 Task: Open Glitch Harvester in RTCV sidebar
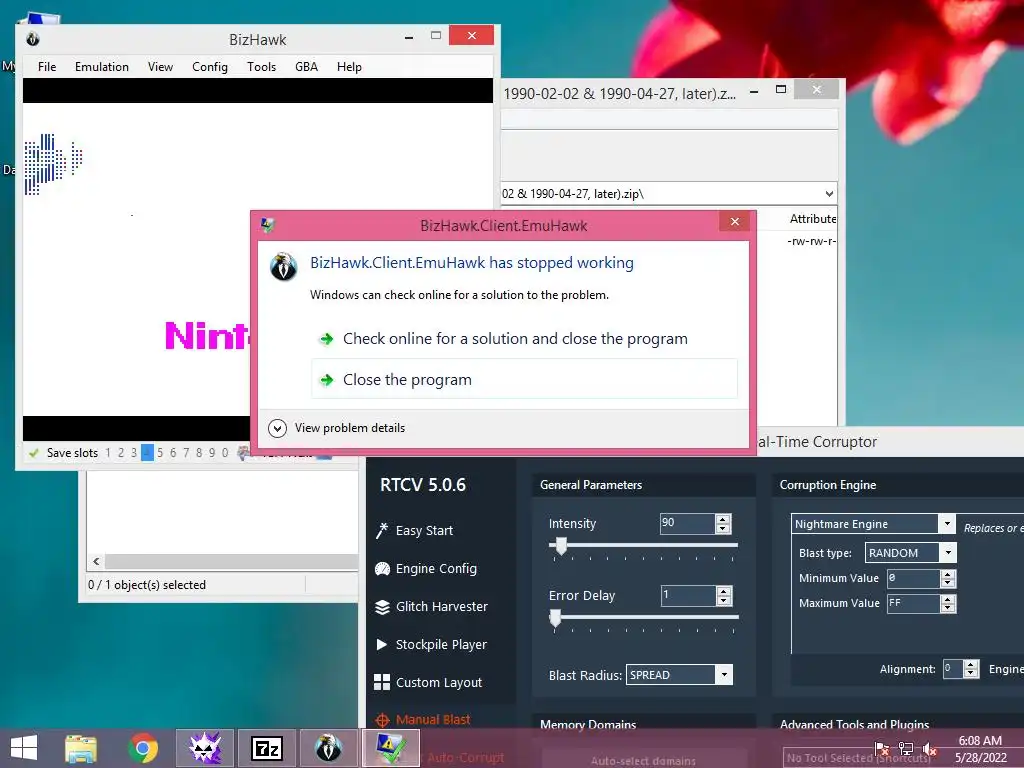[x=432, y=606]
